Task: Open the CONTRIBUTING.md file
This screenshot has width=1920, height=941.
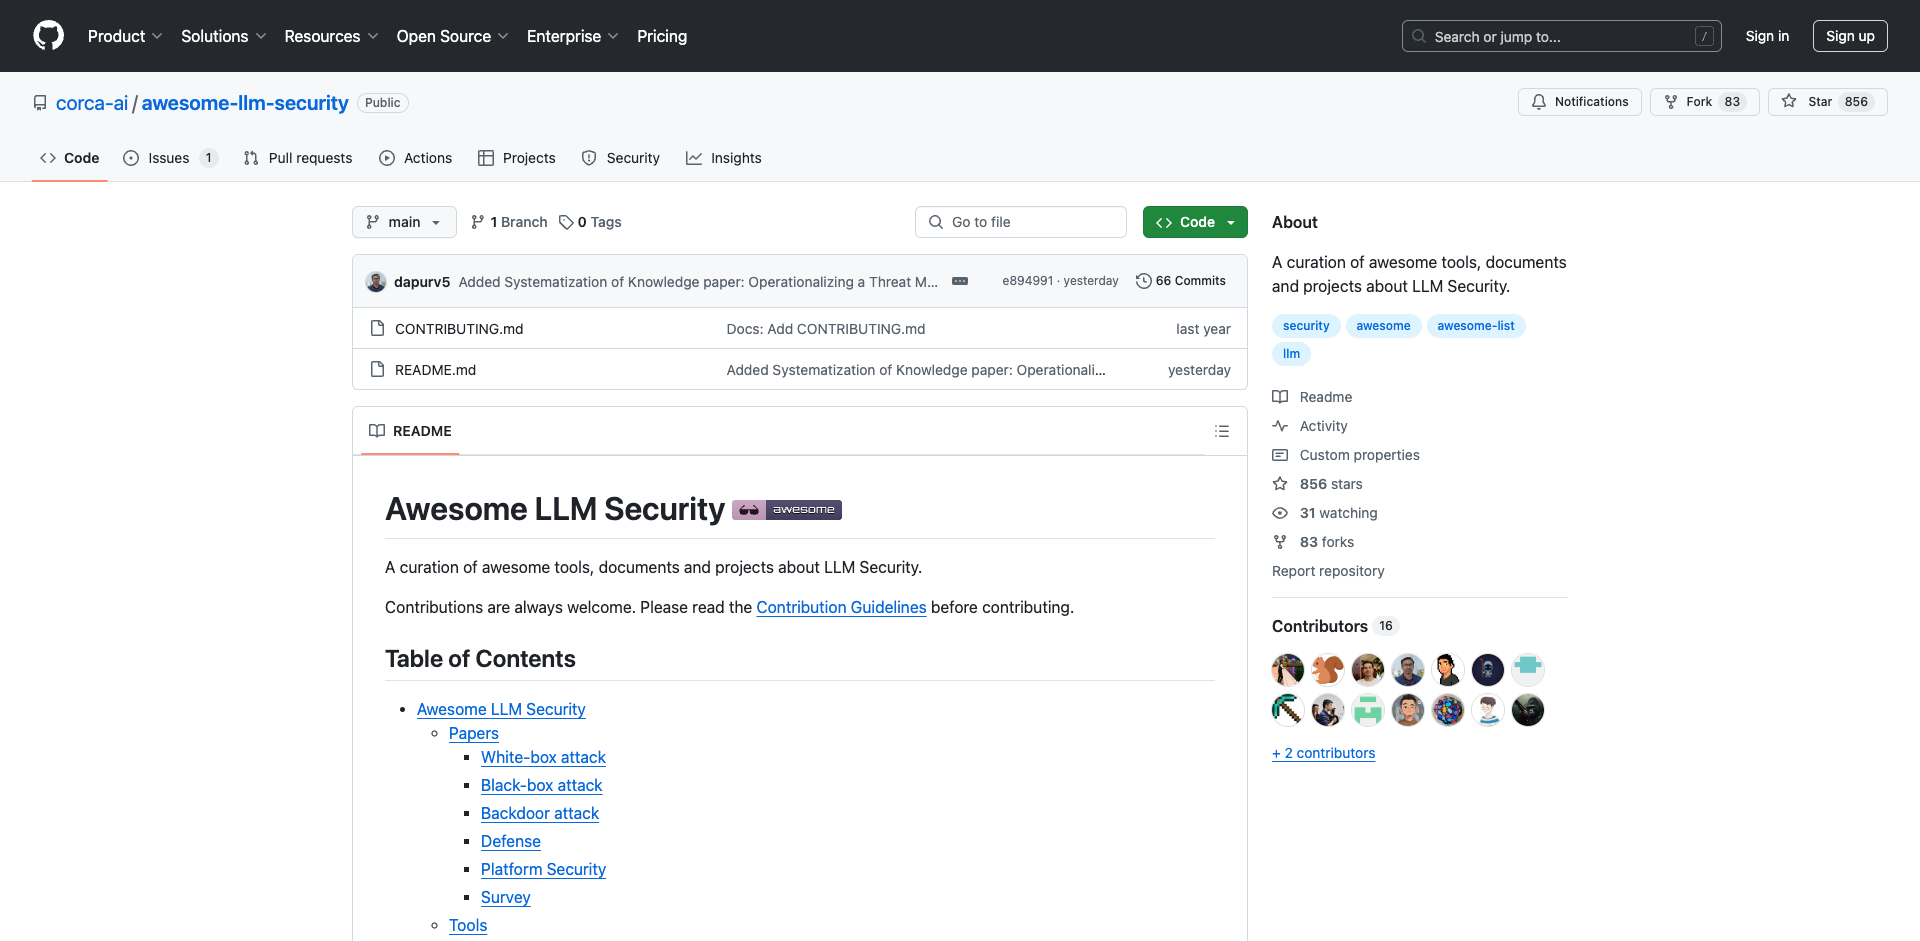Action: pyautogui.click(x=459, y=329)
